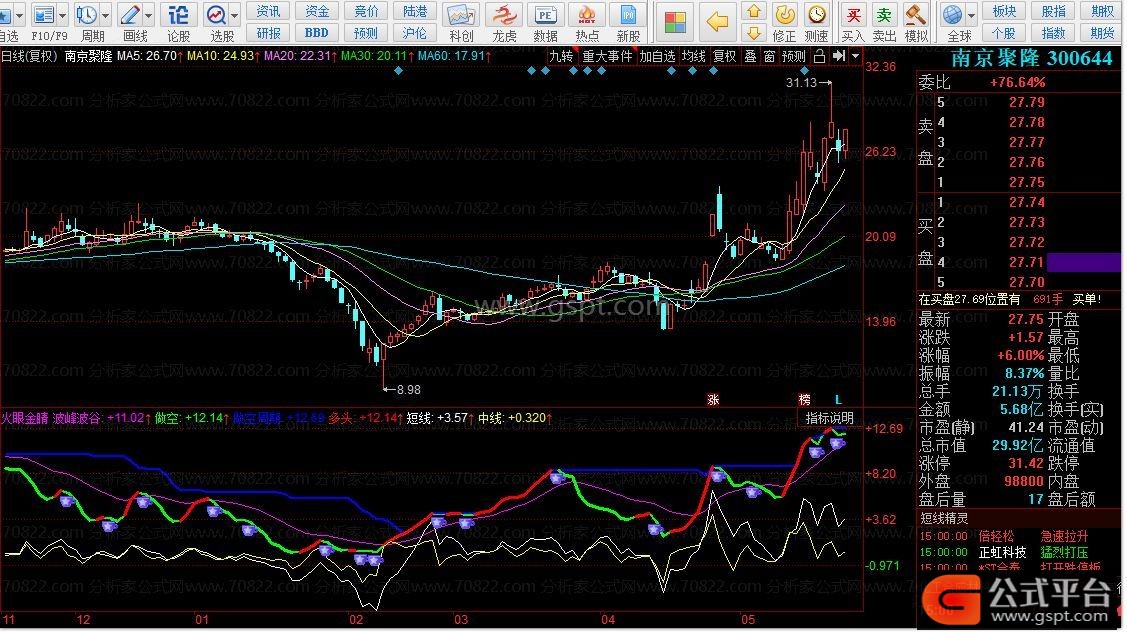This screenshot has width=1127, height=633.
Task: Toggle the 窗 multi-window option
Action: [x=770, y=56]
